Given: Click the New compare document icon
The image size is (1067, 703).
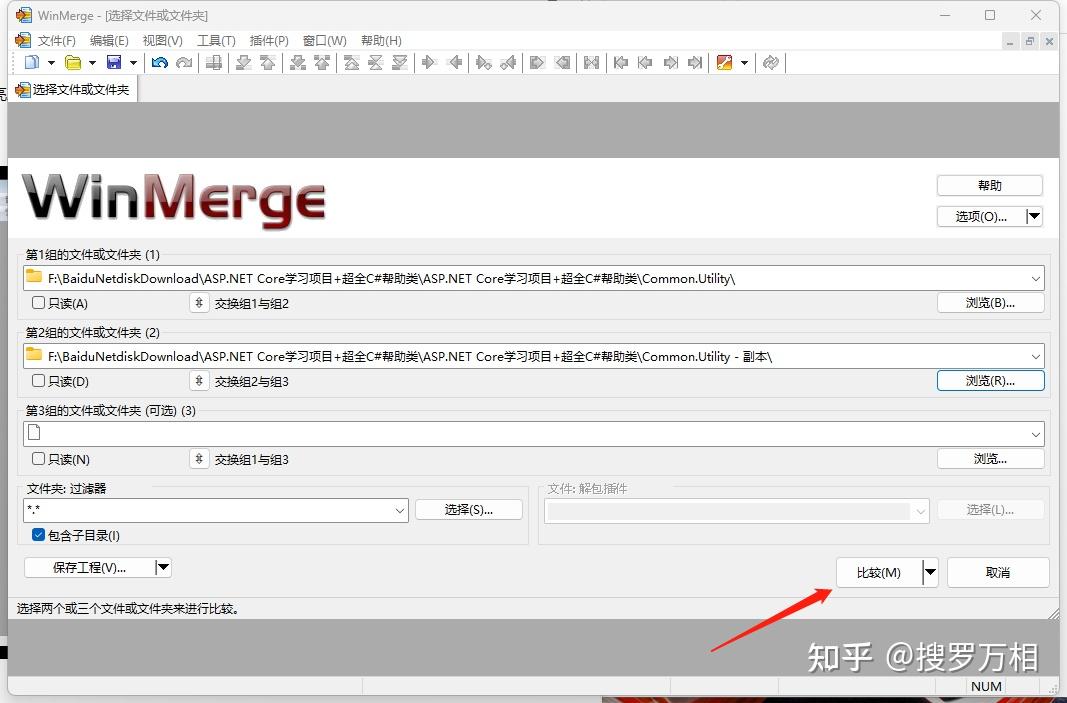Looking at the screenshot, I should pos(32,62).
